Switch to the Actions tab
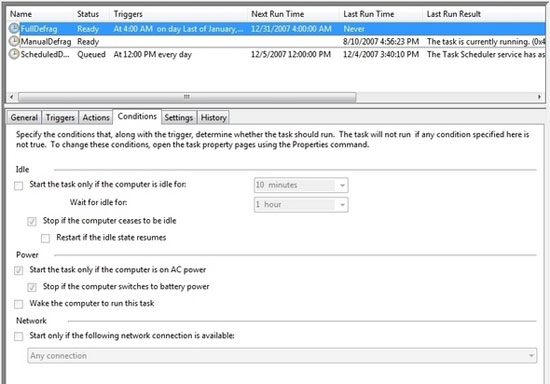The width and height of the screenshot is (550, 384). pyautogui.click(x=96, y=117)
